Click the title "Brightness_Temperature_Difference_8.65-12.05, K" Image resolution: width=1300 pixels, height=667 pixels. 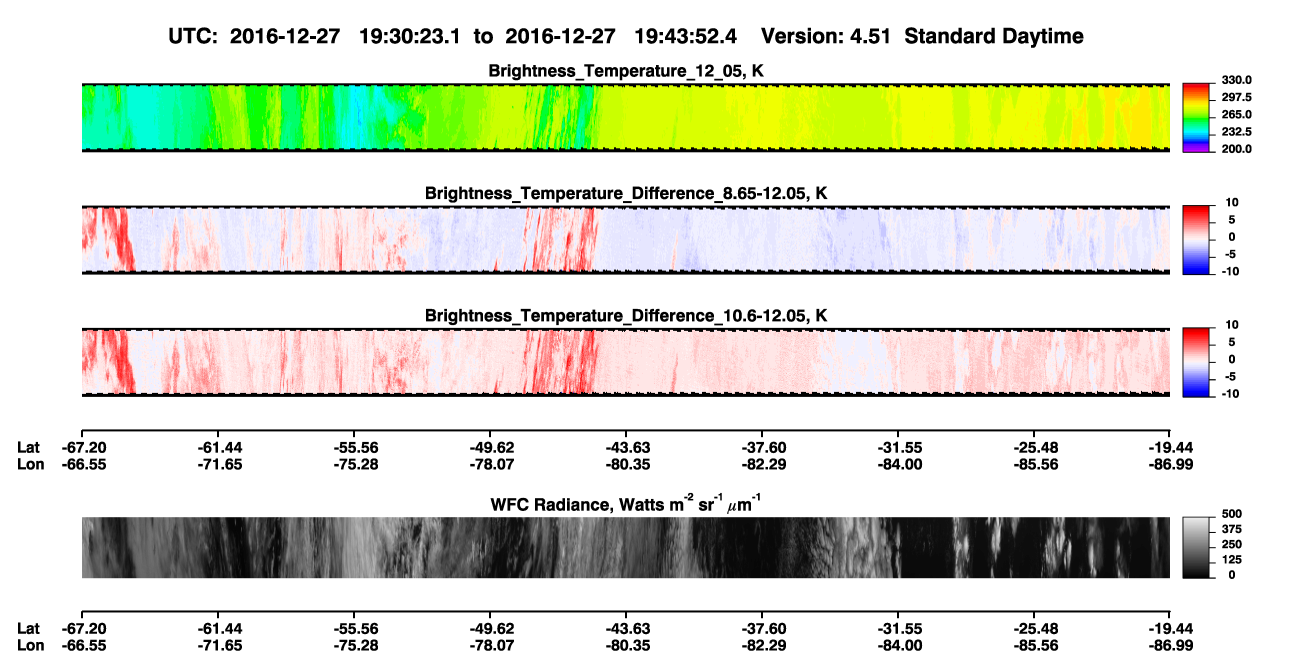(x=626, y=193)
